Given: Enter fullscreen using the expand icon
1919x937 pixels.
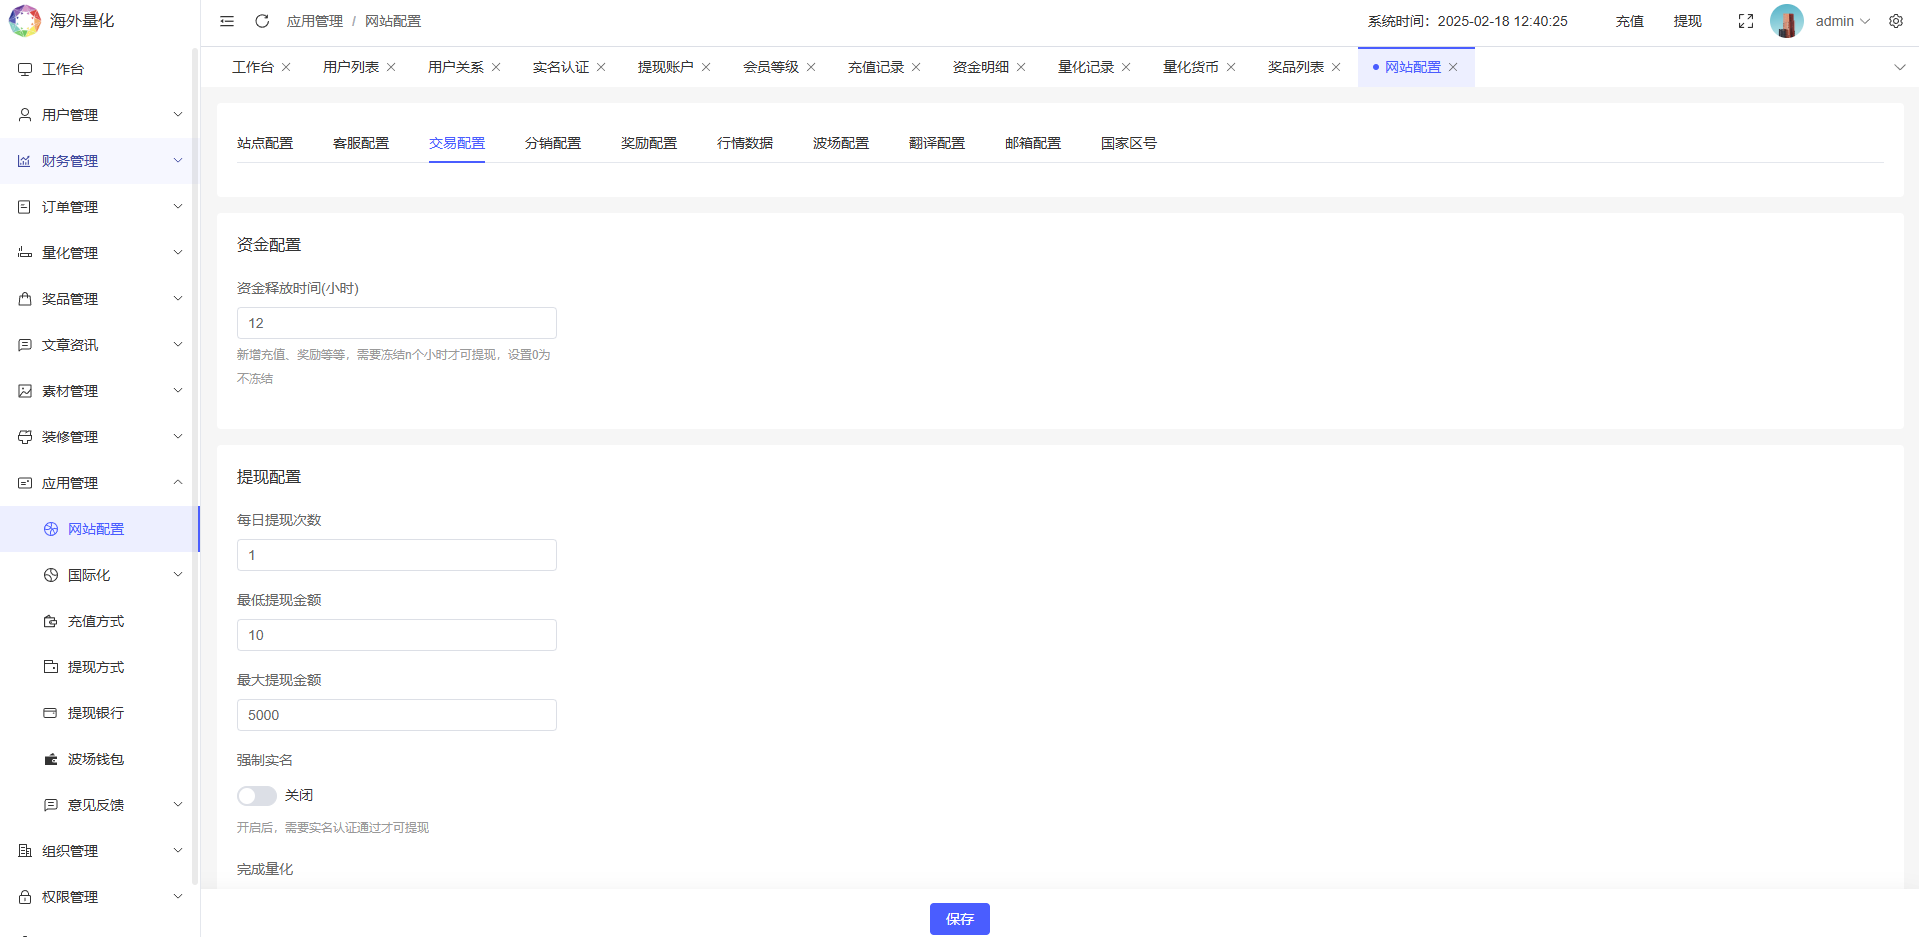Looking at the screenshot, I should click(1745, 20).
